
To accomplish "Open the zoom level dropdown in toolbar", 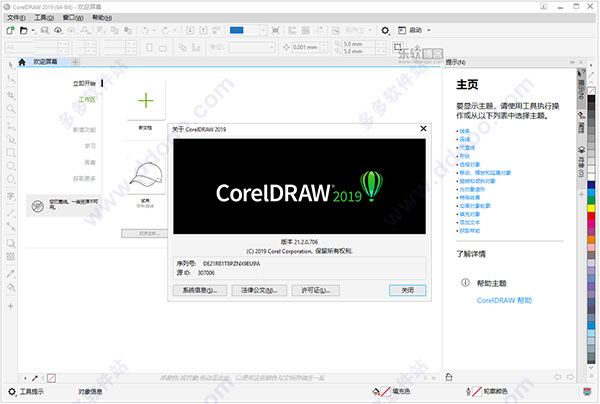I will [263, 30].
